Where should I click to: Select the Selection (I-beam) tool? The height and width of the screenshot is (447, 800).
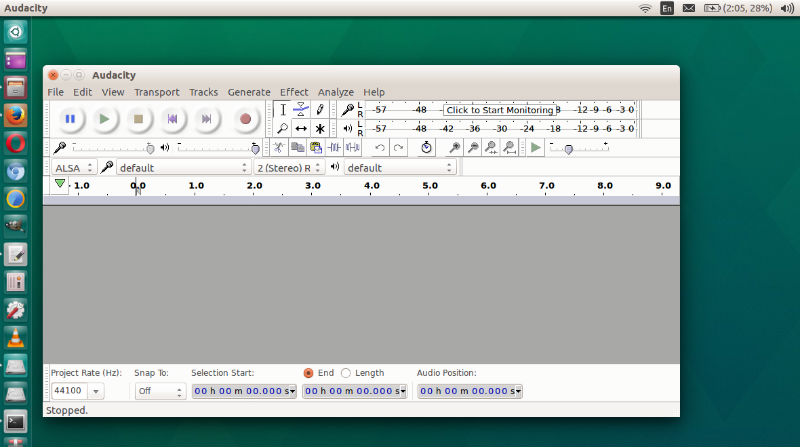[283, 110]
